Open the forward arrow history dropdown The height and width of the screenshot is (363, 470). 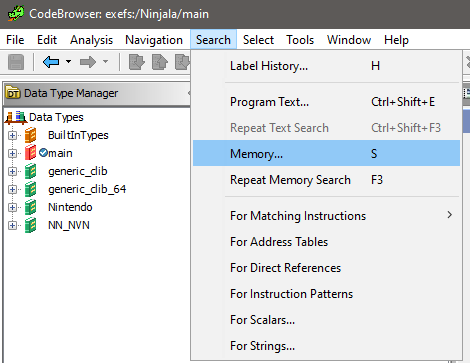[x=105, y=62]
